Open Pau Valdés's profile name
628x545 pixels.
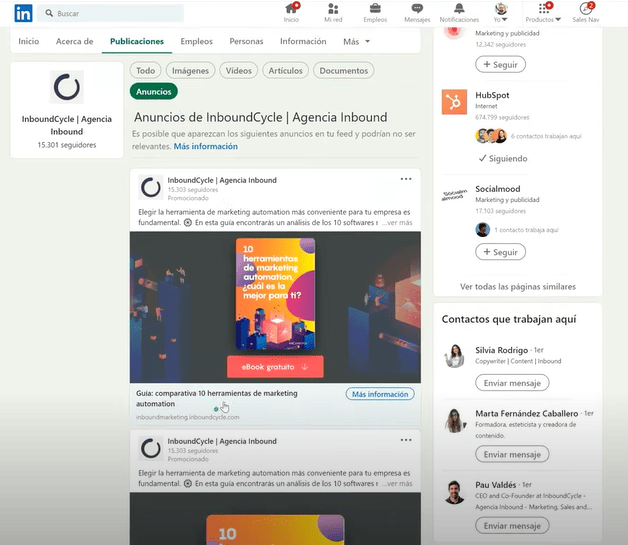(x=495, y=485)
